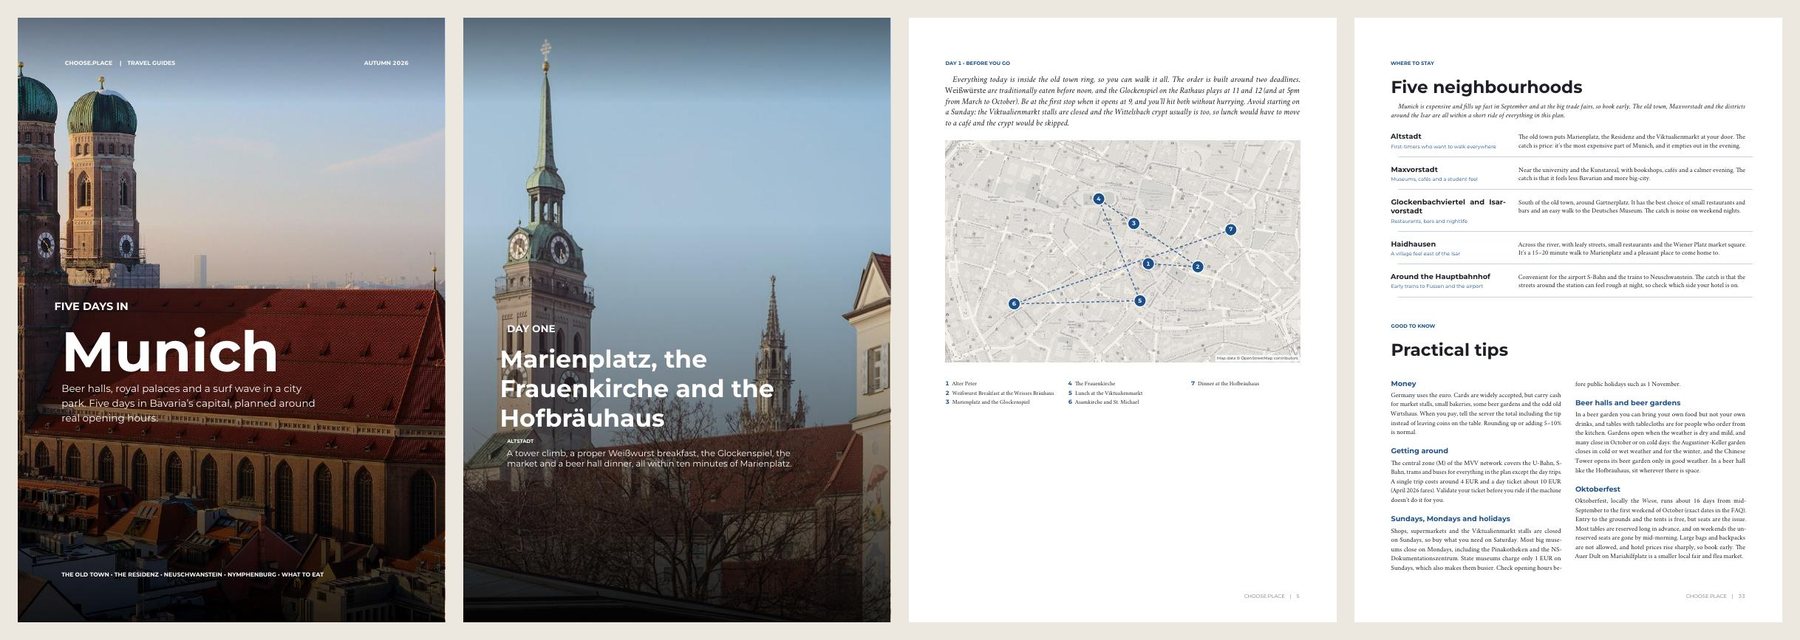The width and height of the screenshot is (1800, 640).
Task: Click legend entry 'Dinner at the Hofbräuhaus'
Action: pos(1225,383)
